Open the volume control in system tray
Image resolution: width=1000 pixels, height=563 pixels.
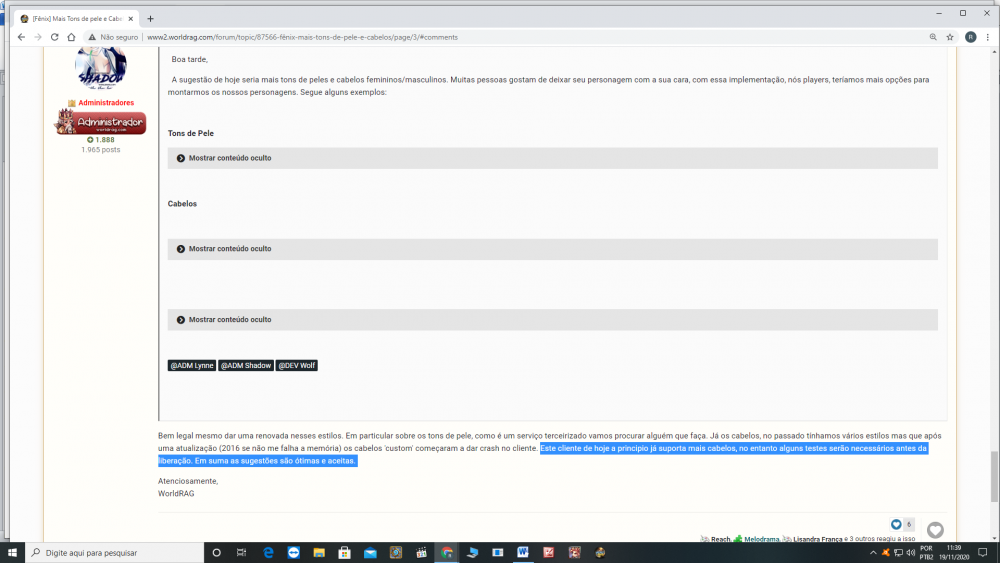pos(911,552)
